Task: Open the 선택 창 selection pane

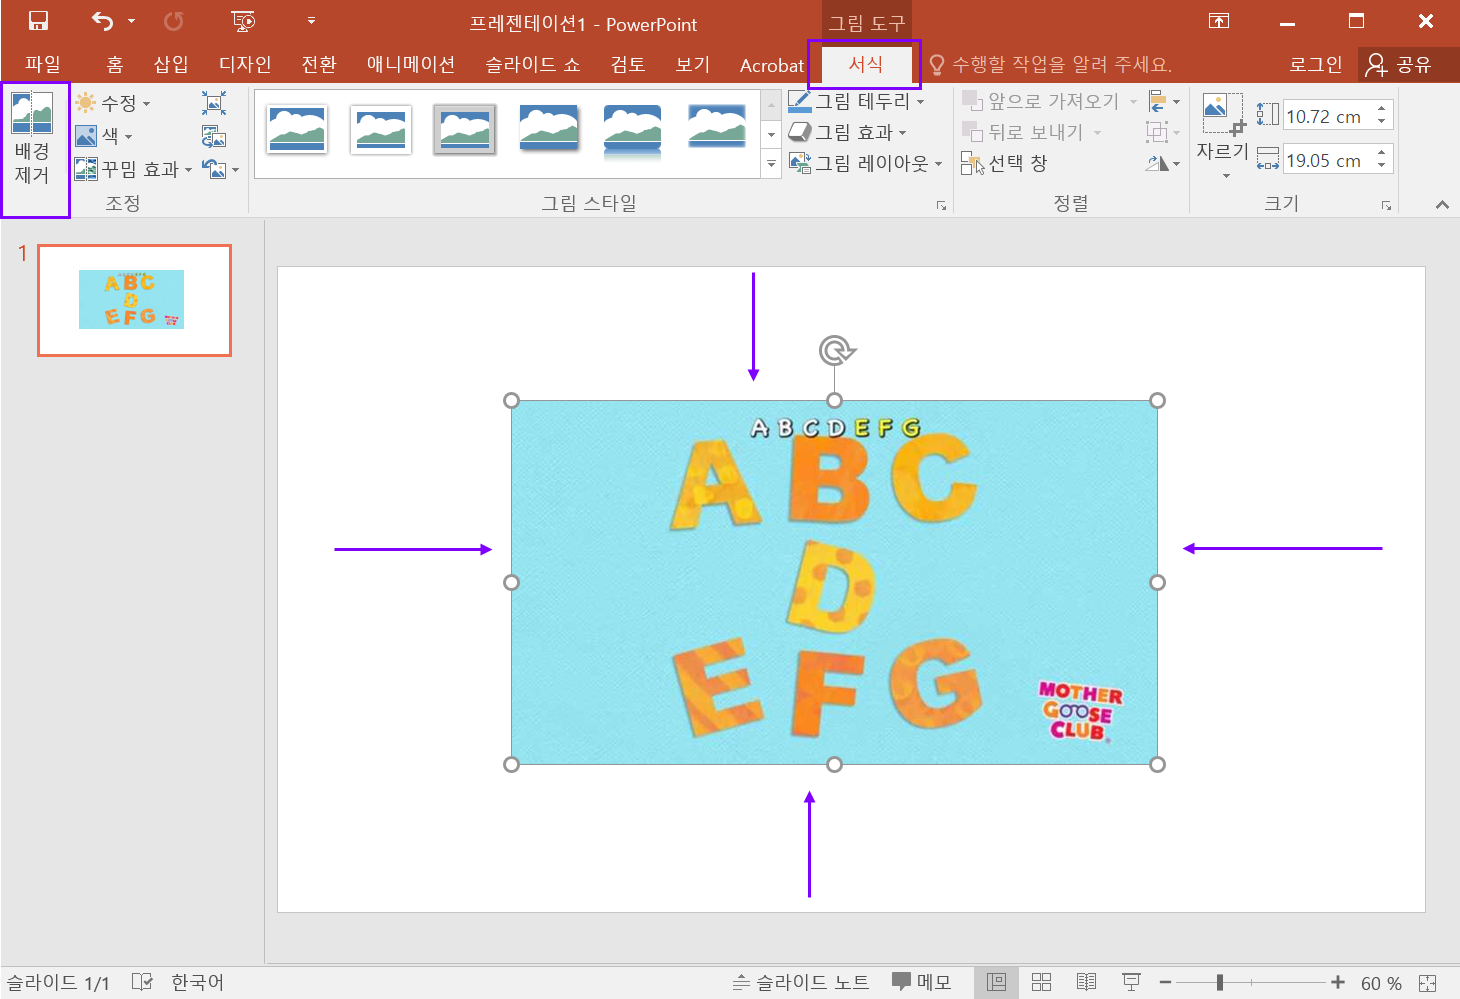Action: 1004,163
